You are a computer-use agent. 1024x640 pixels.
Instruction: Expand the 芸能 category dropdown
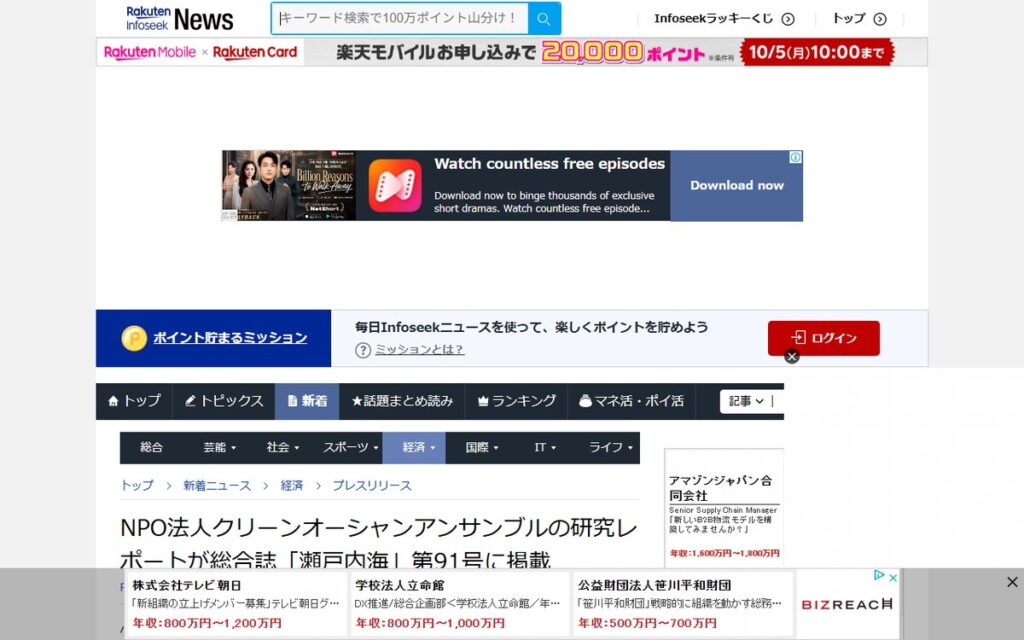tap(219, 447)
